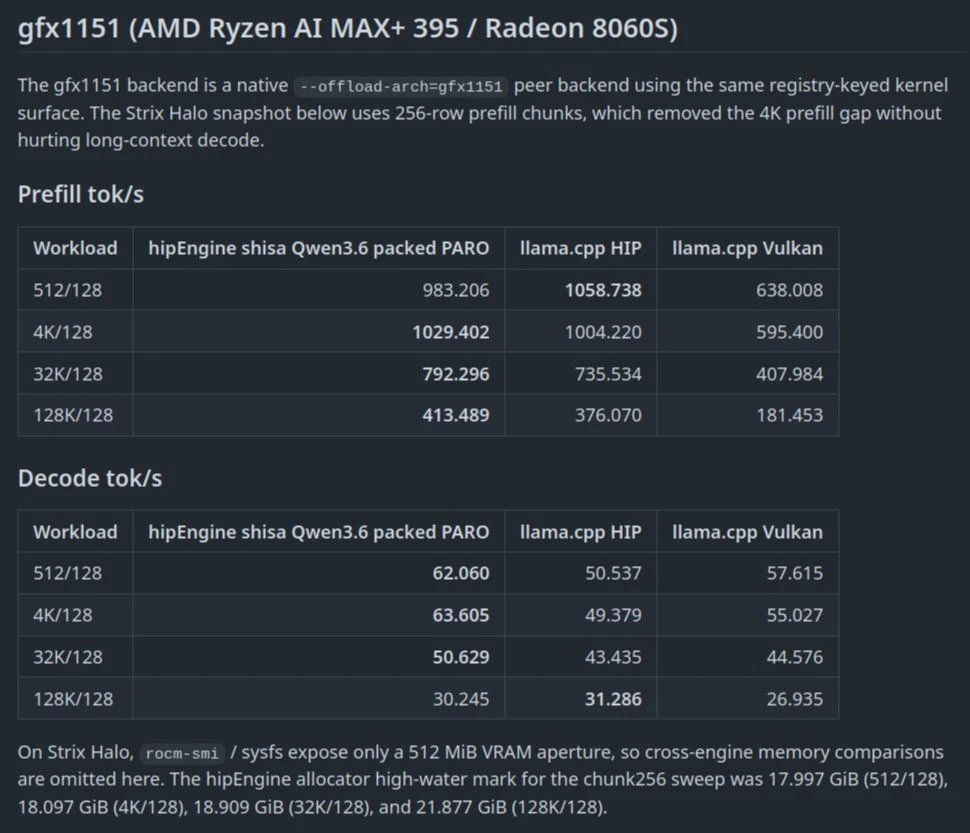Select the 31.286 bold decode value
970x833 pixels.
(x=612, y=699)
